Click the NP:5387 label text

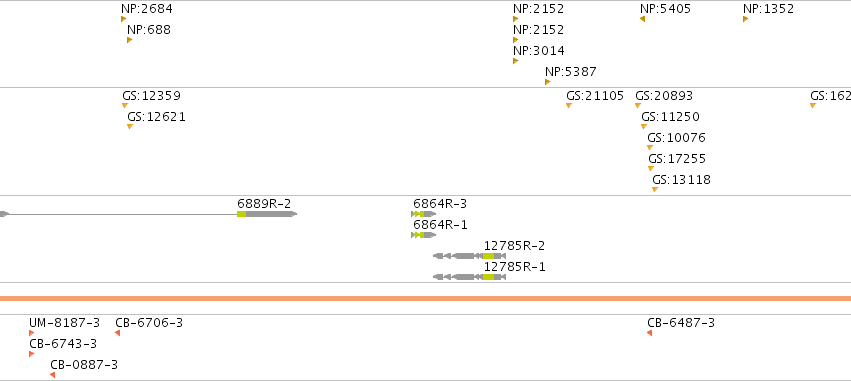click(x=571, y=72)
